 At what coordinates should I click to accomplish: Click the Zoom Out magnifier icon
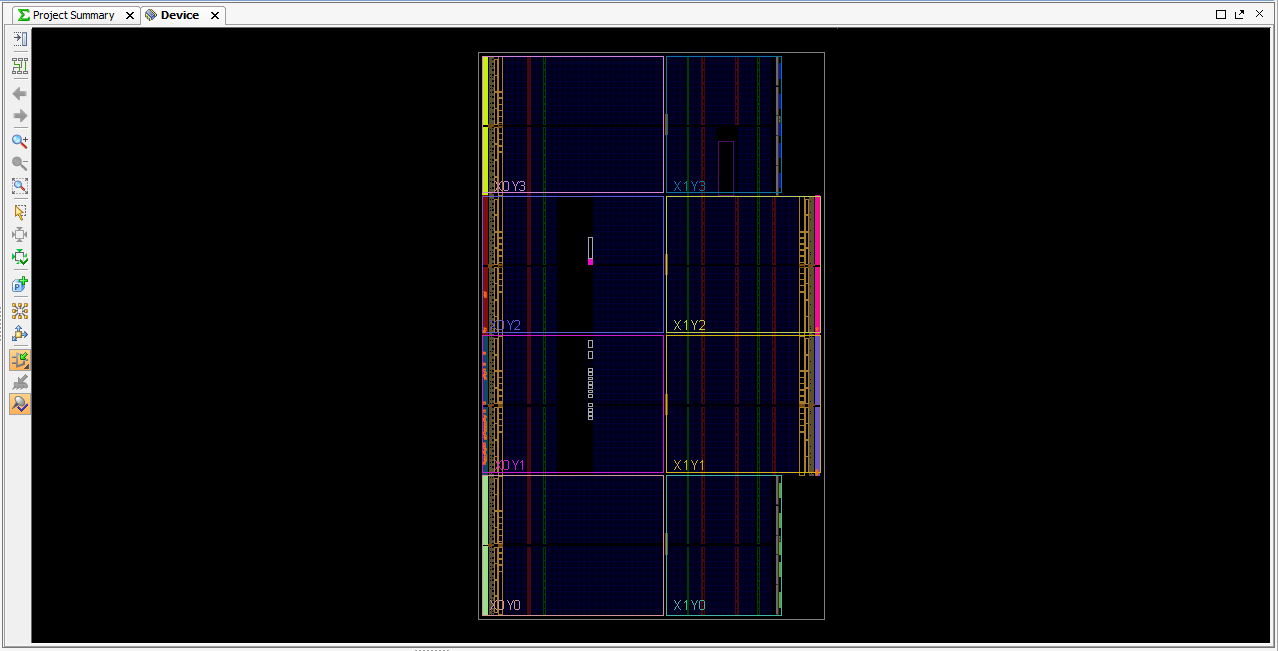19,163
